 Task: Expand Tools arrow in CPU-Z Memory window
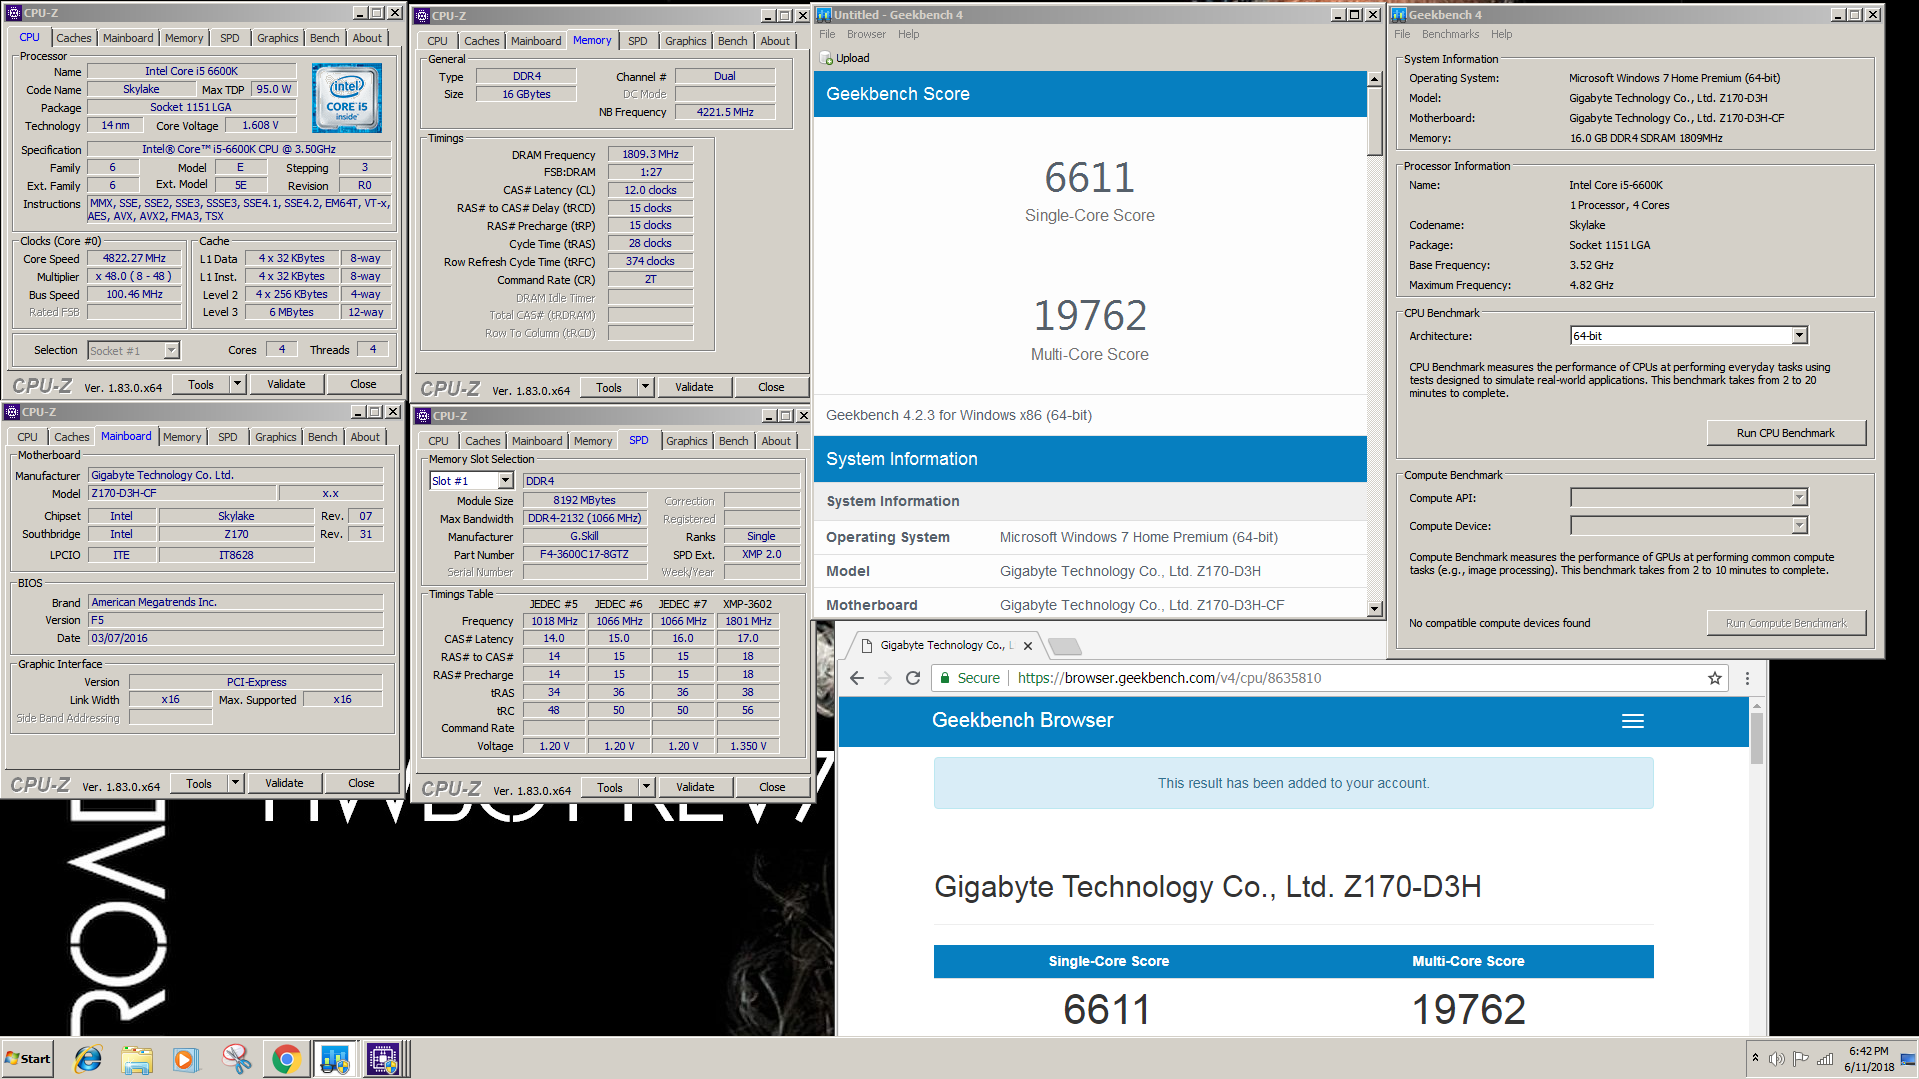click(645, 387)
